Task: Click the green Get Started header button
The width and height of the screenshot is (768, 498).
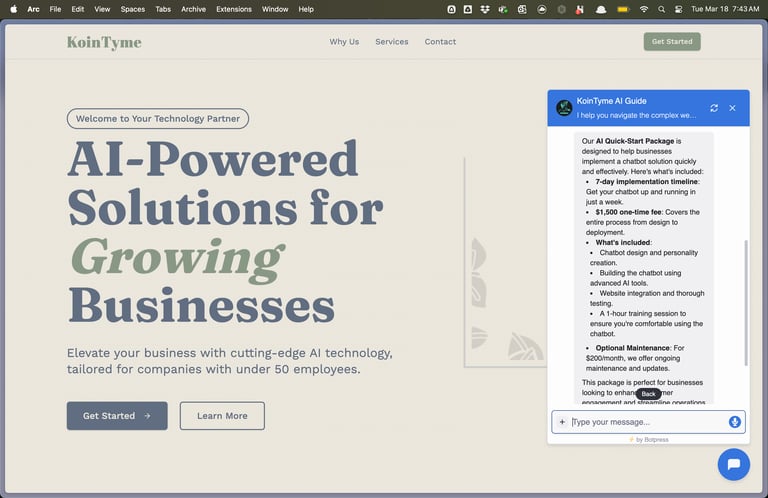Action: [672, 42]
